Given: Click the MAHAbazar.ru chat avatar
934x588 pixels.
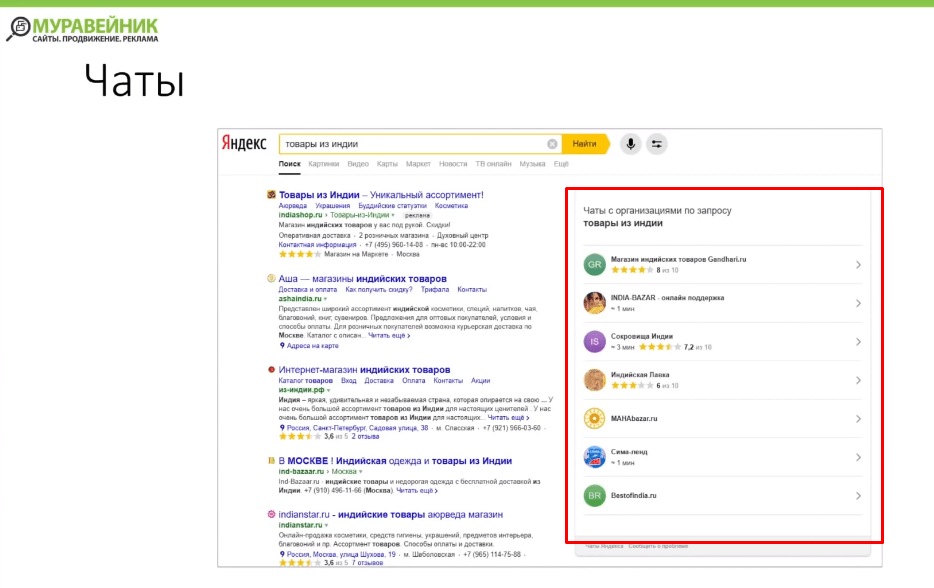Looking at the screenshot, I should click(594, 419).
